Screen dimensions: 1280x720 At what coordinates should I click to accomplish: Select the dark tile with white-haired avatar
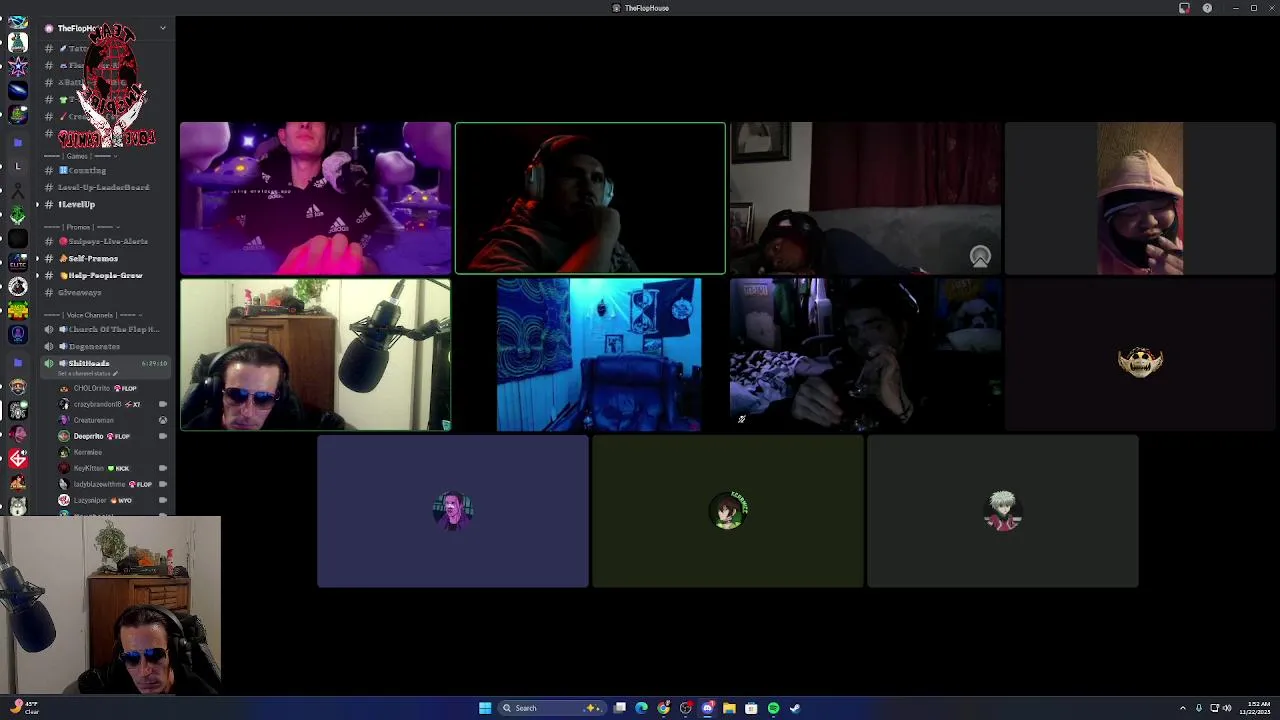(1003, 511)
